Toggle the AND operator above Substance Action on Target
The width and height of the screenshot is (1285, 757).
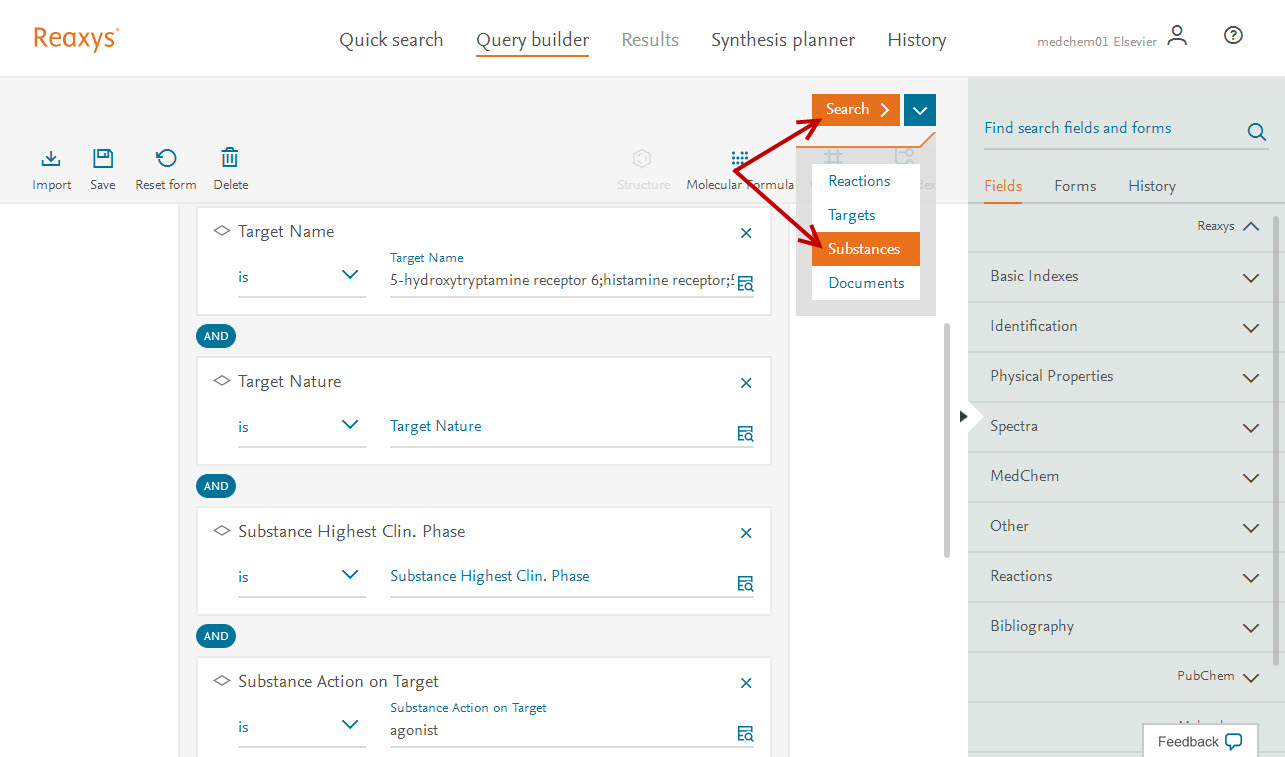tap(216, 636)
